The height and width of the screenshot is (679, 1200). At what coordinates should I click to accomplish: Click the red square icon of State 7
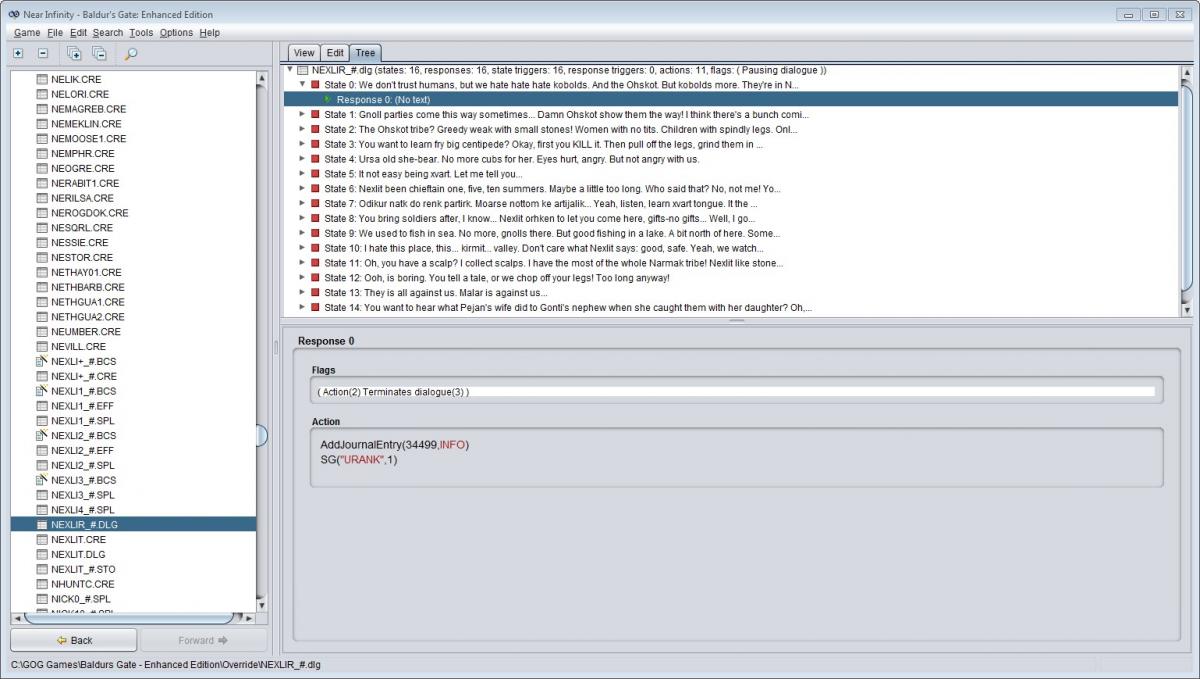click(x=315, y=204)
